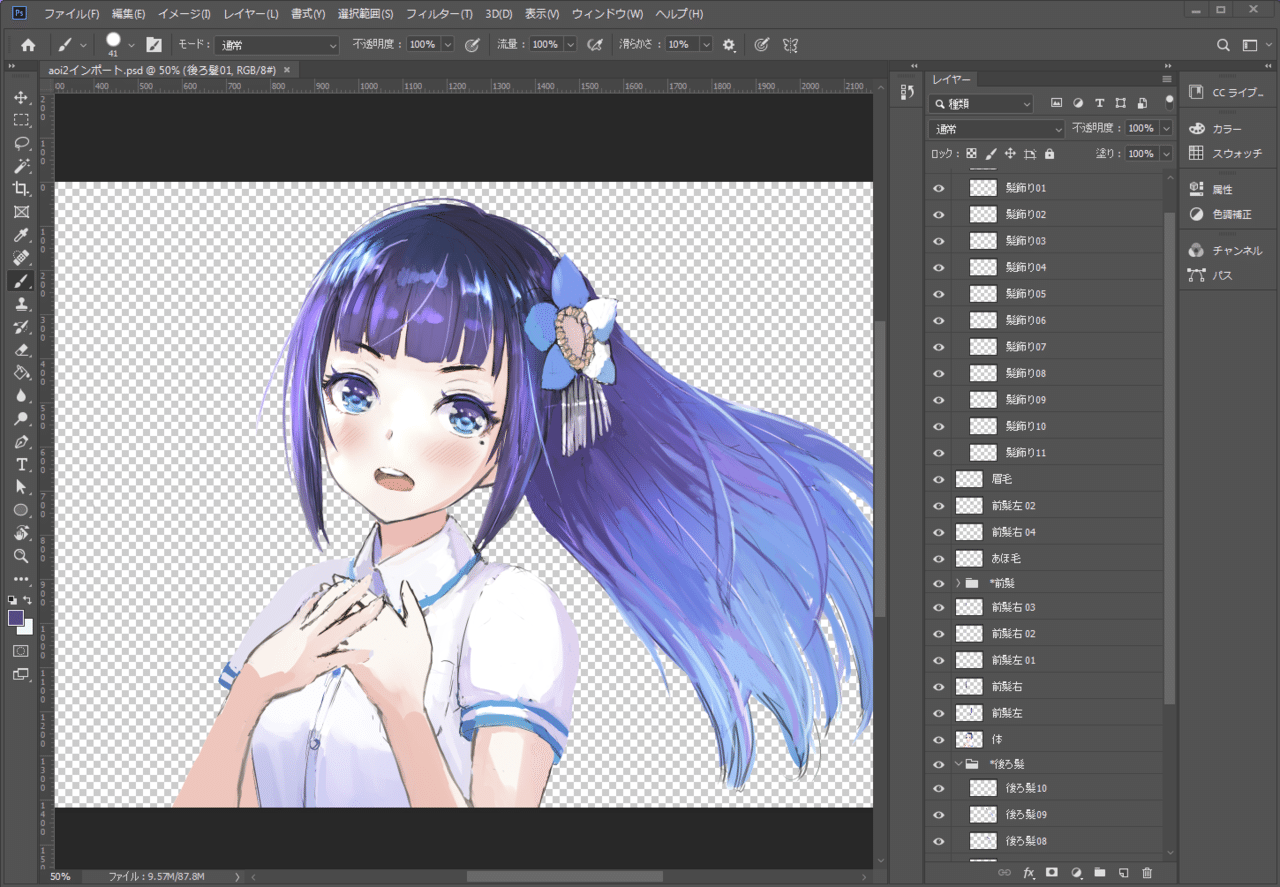The height and width of the screenshot is (887, 1280).
Task: Toggle pressure for opacity button
Action: pyautogui.click(x=472, y=45)
